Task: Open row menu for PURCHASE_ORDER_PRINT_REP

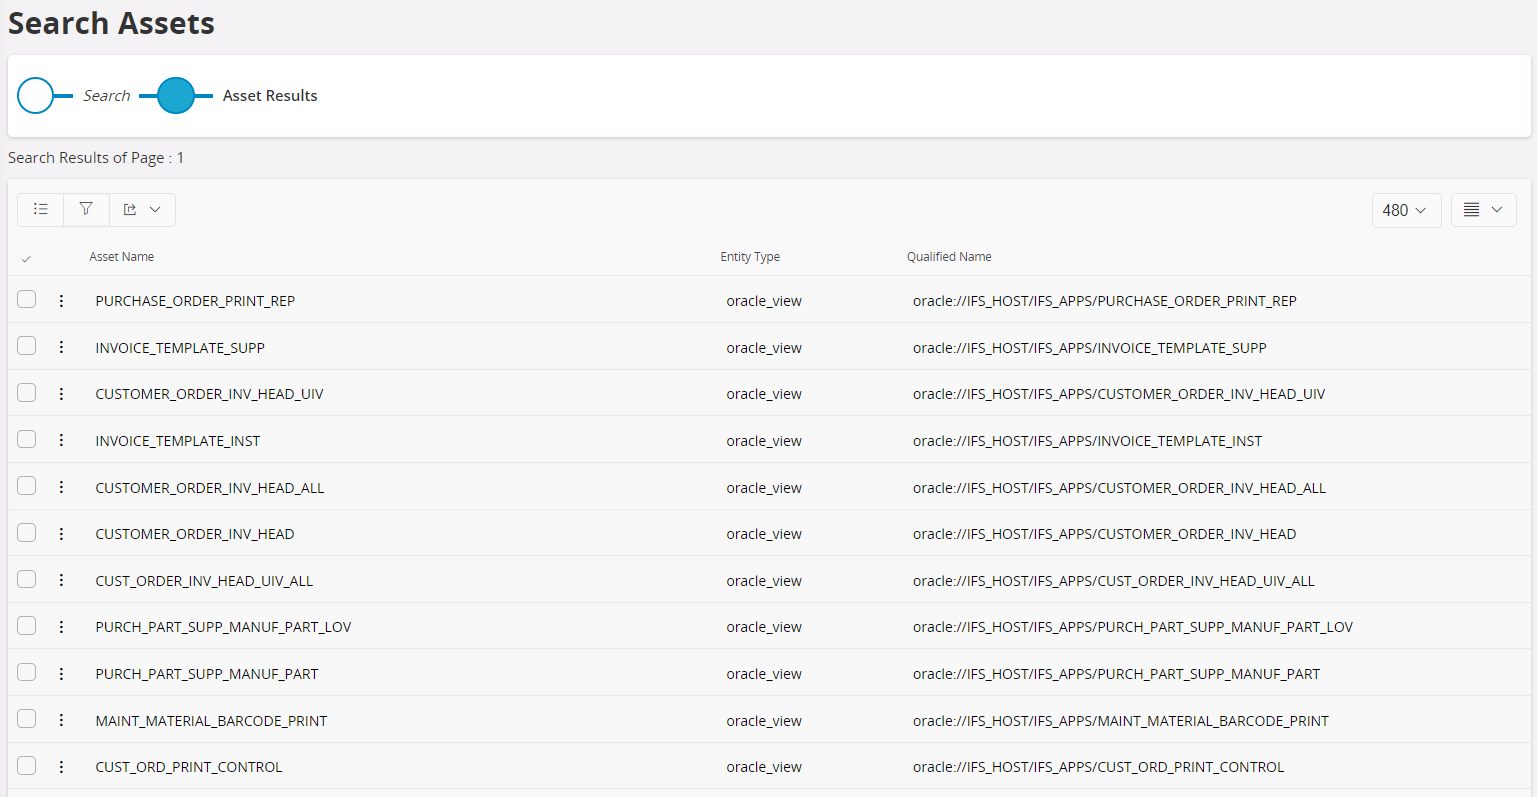Action: point(61,301)
